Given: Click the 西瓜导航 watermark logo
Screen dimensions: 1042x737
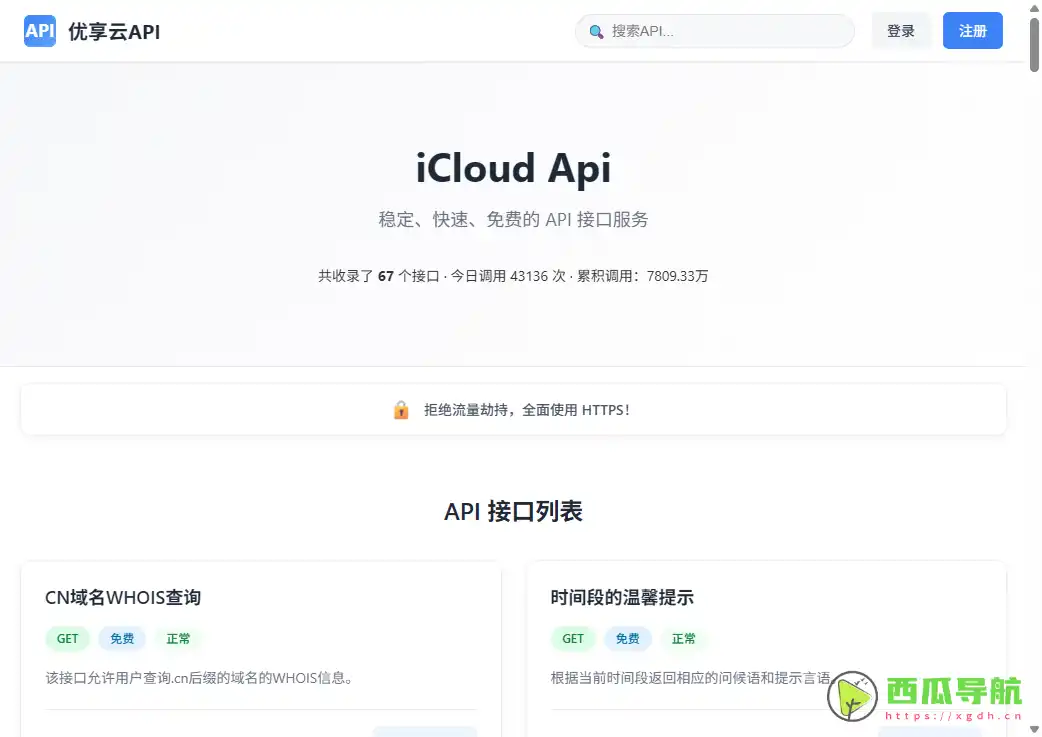Looking at the screenshot, I should point(925,697).
